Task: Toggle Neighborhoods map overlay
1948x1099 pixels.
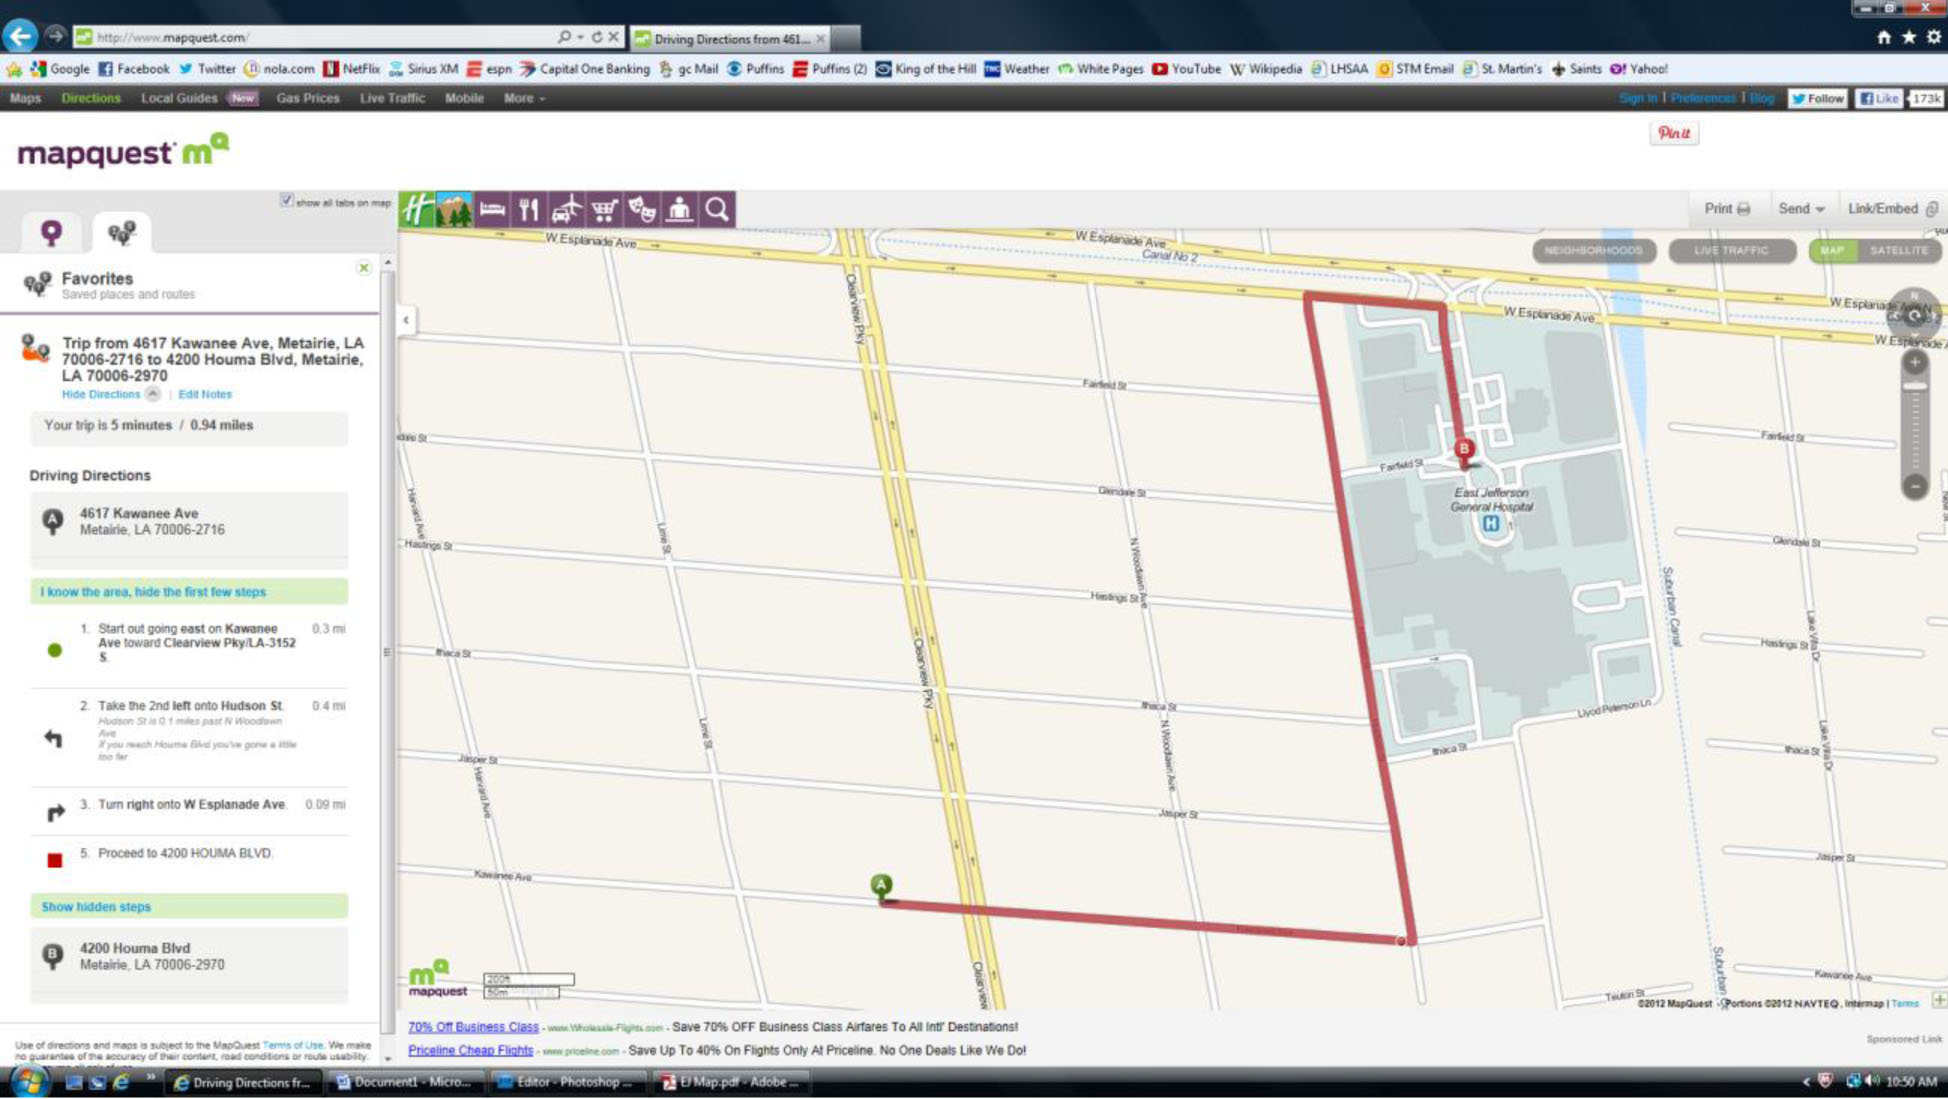Action: pos(1594,250)
